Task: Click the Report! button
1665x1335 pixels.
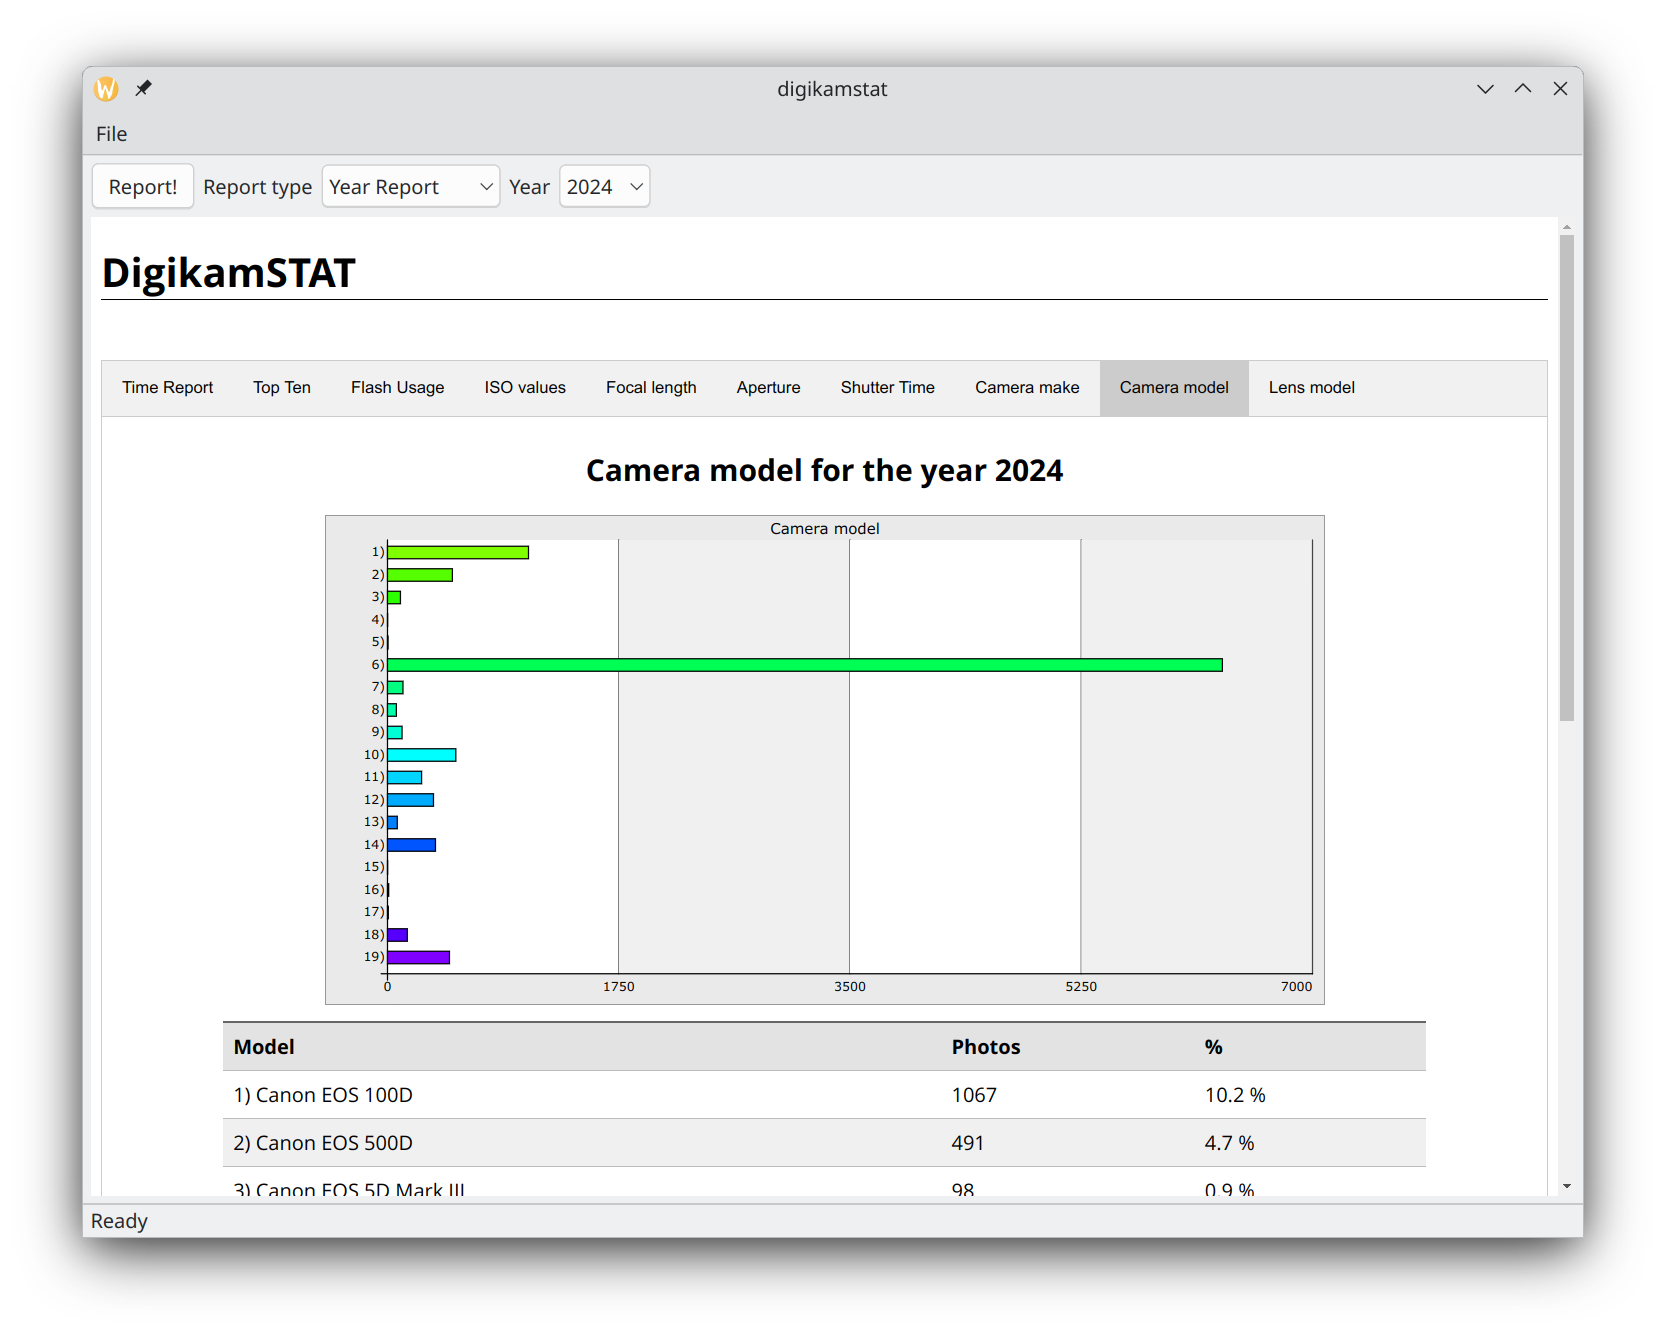Action: 143,187
